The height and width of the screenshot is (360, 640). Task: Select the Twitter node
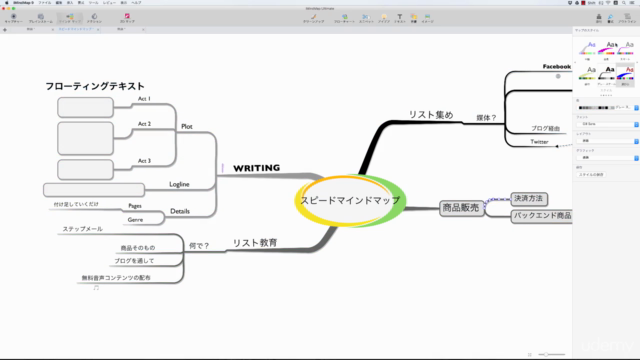pos(539,142)
